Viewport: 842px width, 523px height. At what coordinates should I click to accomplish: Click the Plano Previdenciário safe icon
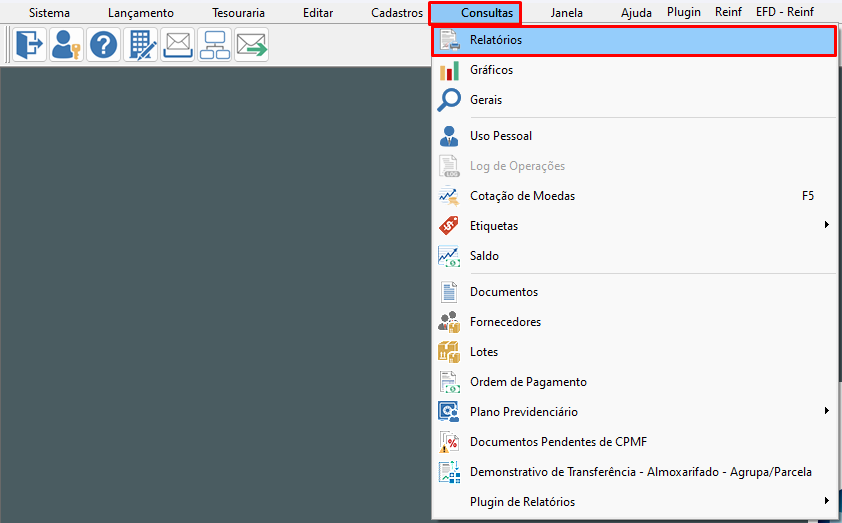[449, 412]
